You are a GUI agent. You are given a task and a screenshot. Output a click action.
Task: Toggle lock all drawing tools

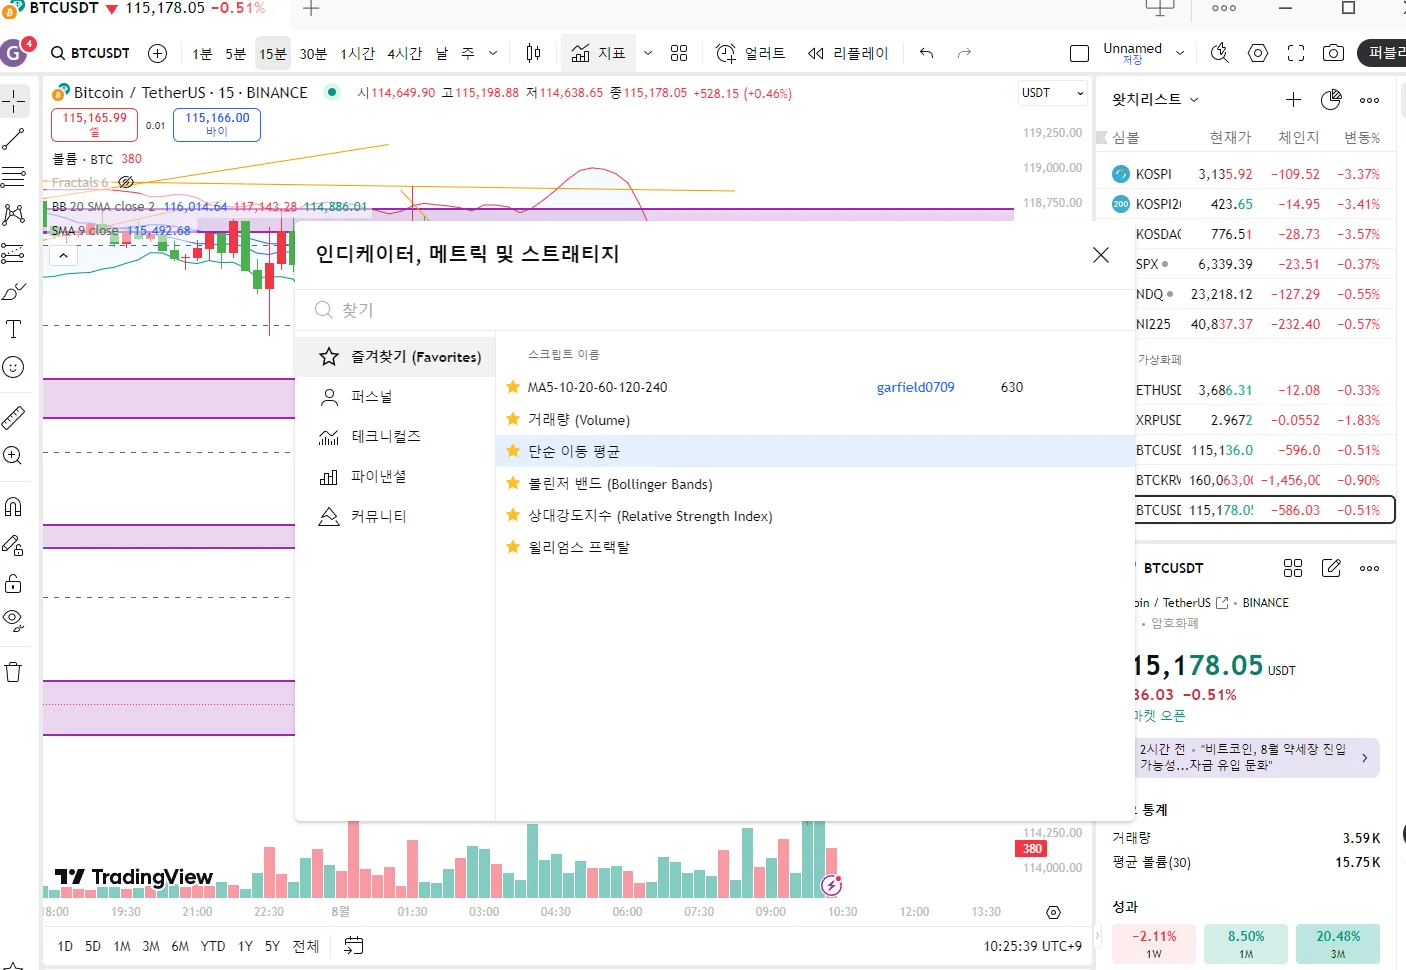[x=14, y=583]
